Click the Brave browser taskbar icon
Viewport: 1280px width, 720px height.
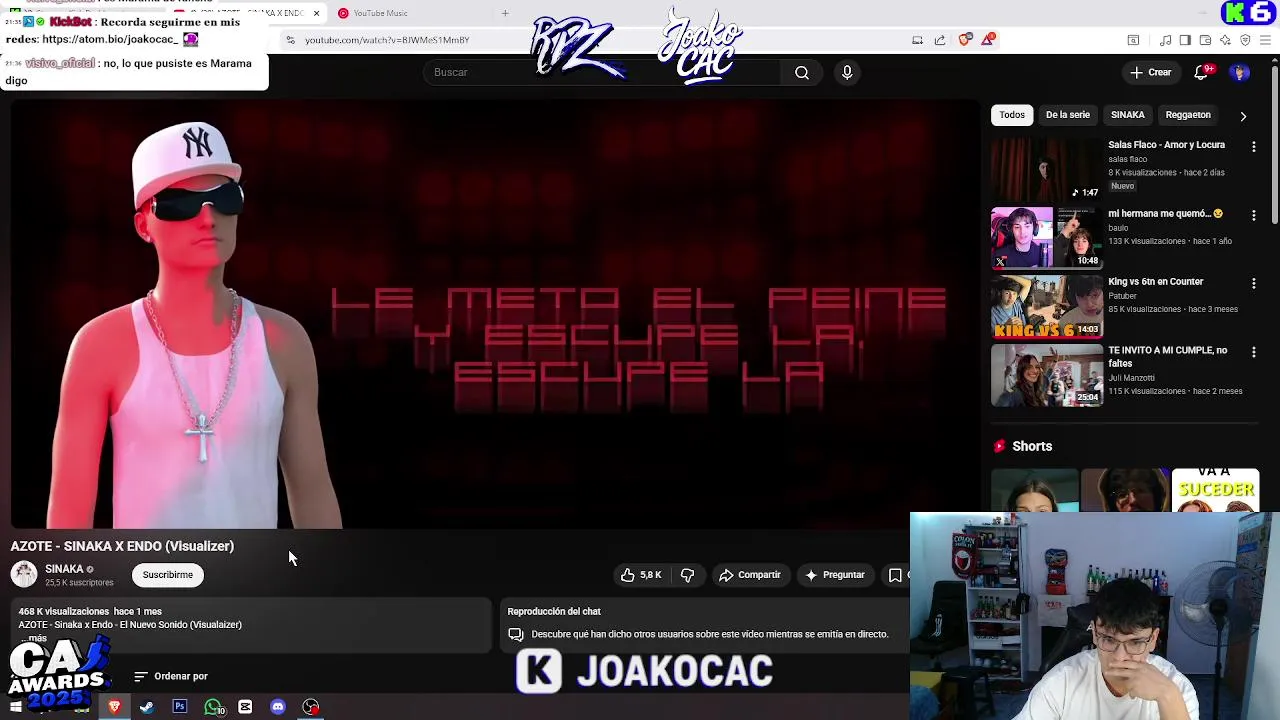coord(114,707)
